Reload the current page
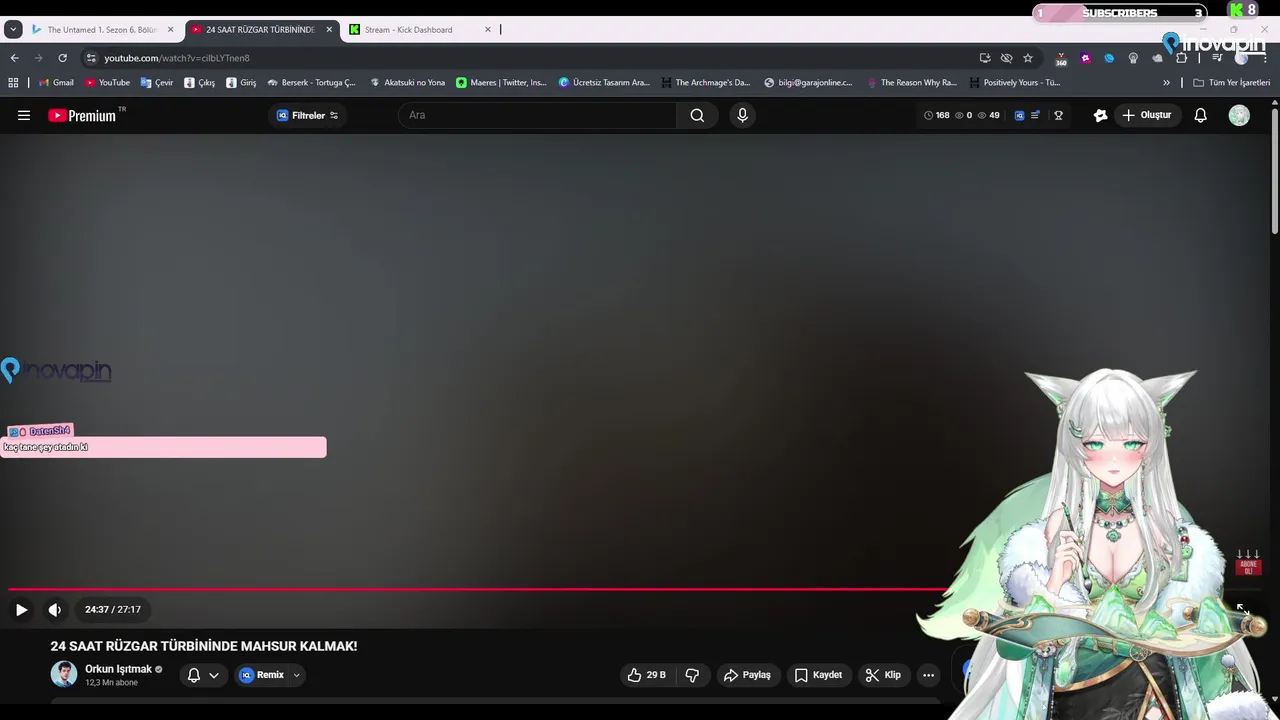The width and height of the screenshot is (1280, 720). [x=62, y=58]
